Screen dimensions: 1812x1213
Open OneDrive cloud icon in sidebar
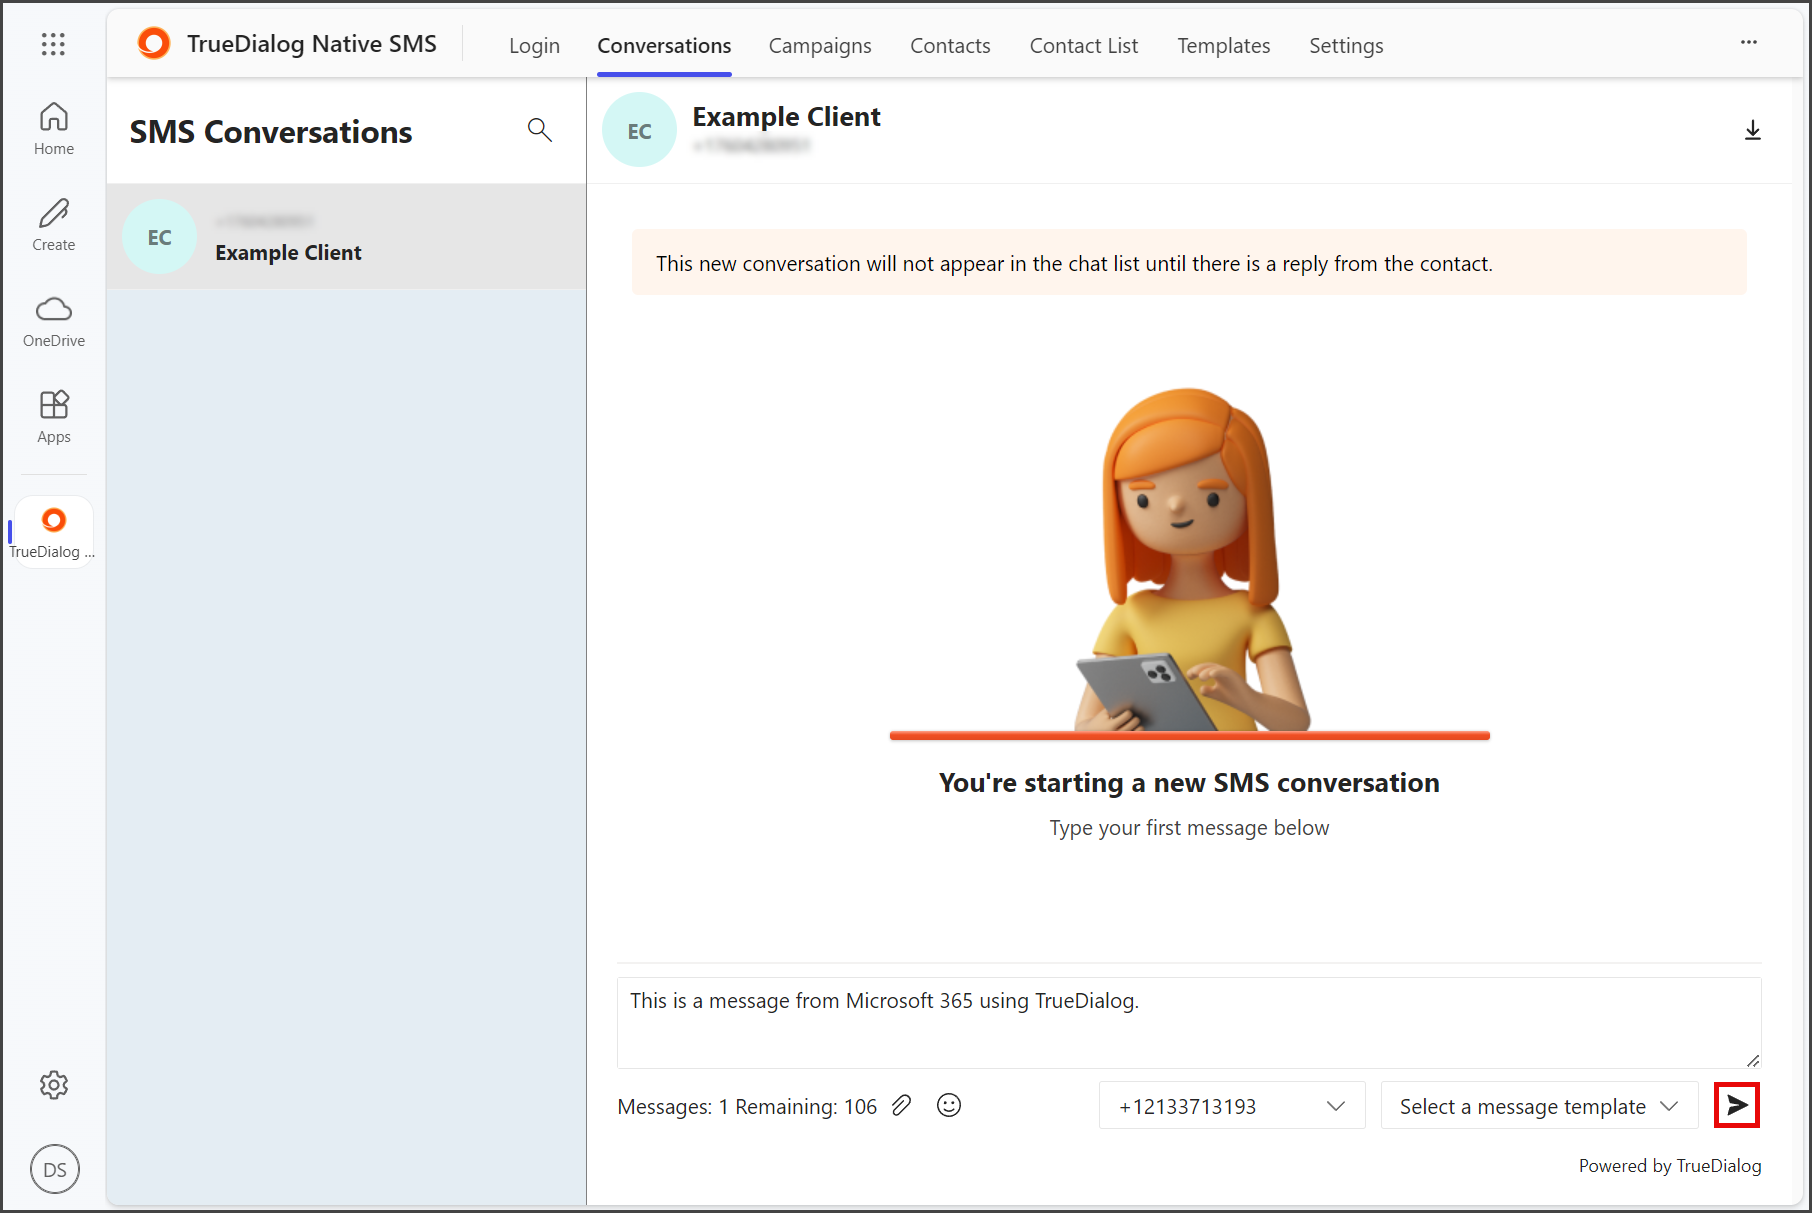54,321
